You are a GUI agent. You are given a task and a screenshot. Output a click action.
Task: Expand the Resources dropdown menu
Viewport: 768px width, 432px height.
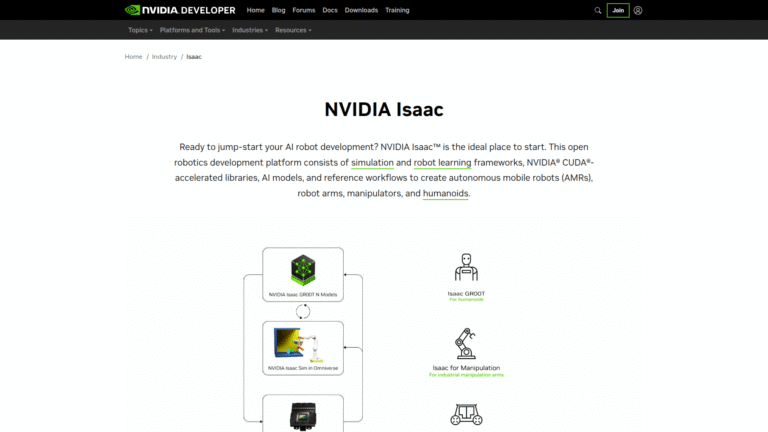(293, 30)
